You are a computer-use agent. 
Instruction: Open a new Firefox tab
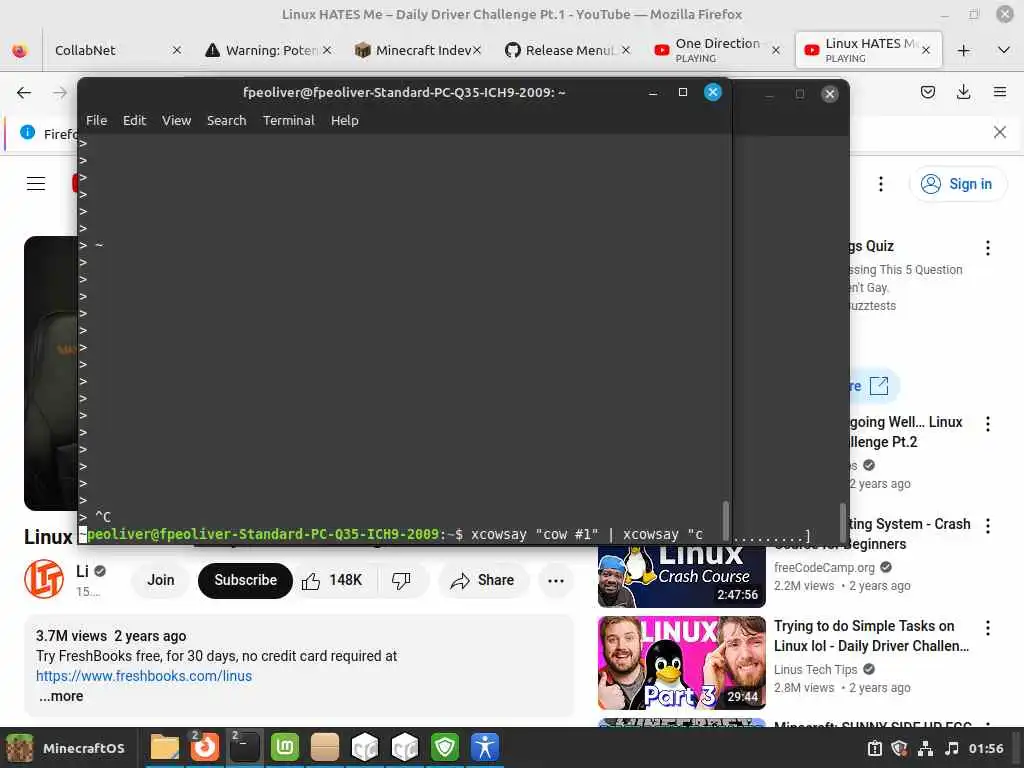point(963,50)
